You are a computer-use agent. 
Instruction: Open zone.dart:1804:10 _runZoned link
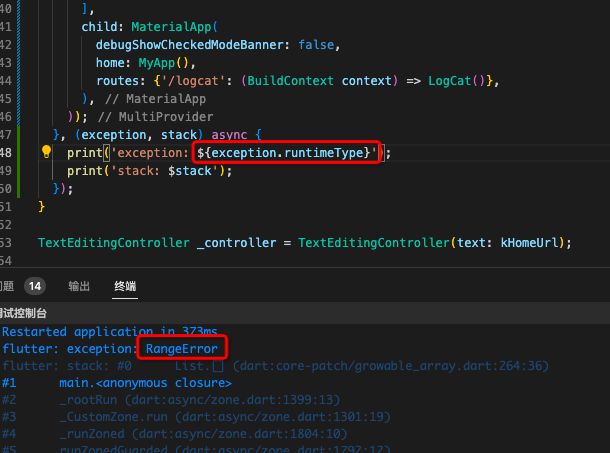(239, 434)
